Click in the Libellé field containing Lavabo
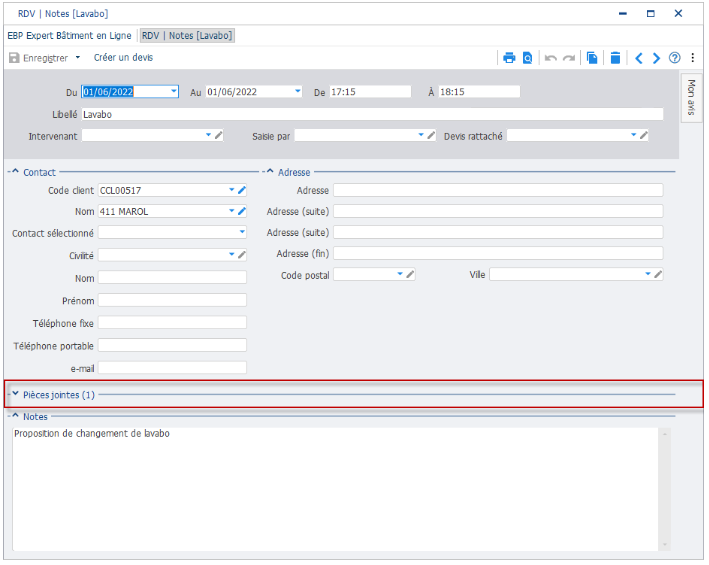Screen dimensions: 709x565 pyautogui.click(x=372, y=114)
